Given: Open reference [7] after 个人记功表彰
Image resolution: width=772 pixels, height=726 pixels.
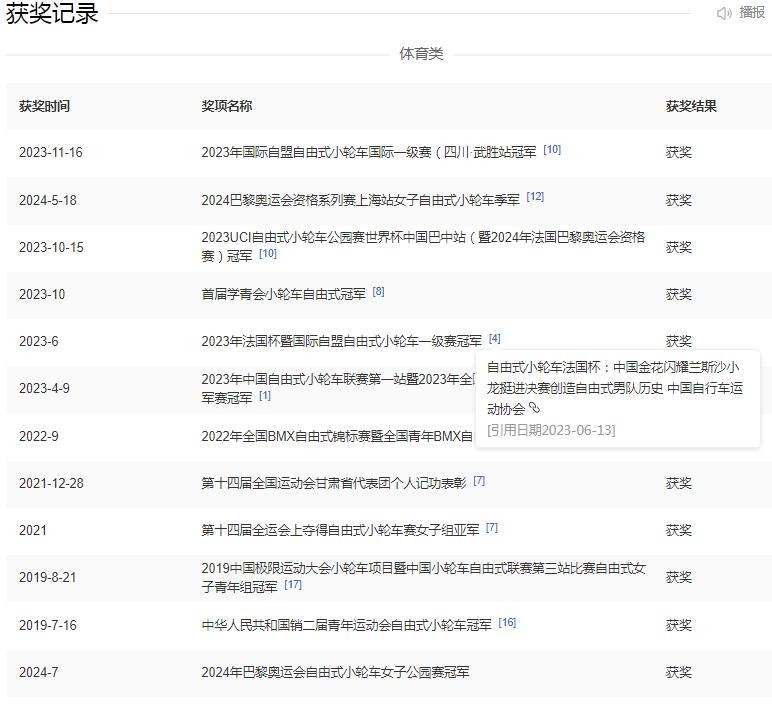Looking at the screenshot, I should pyautogui.click(x=479, y=481).
